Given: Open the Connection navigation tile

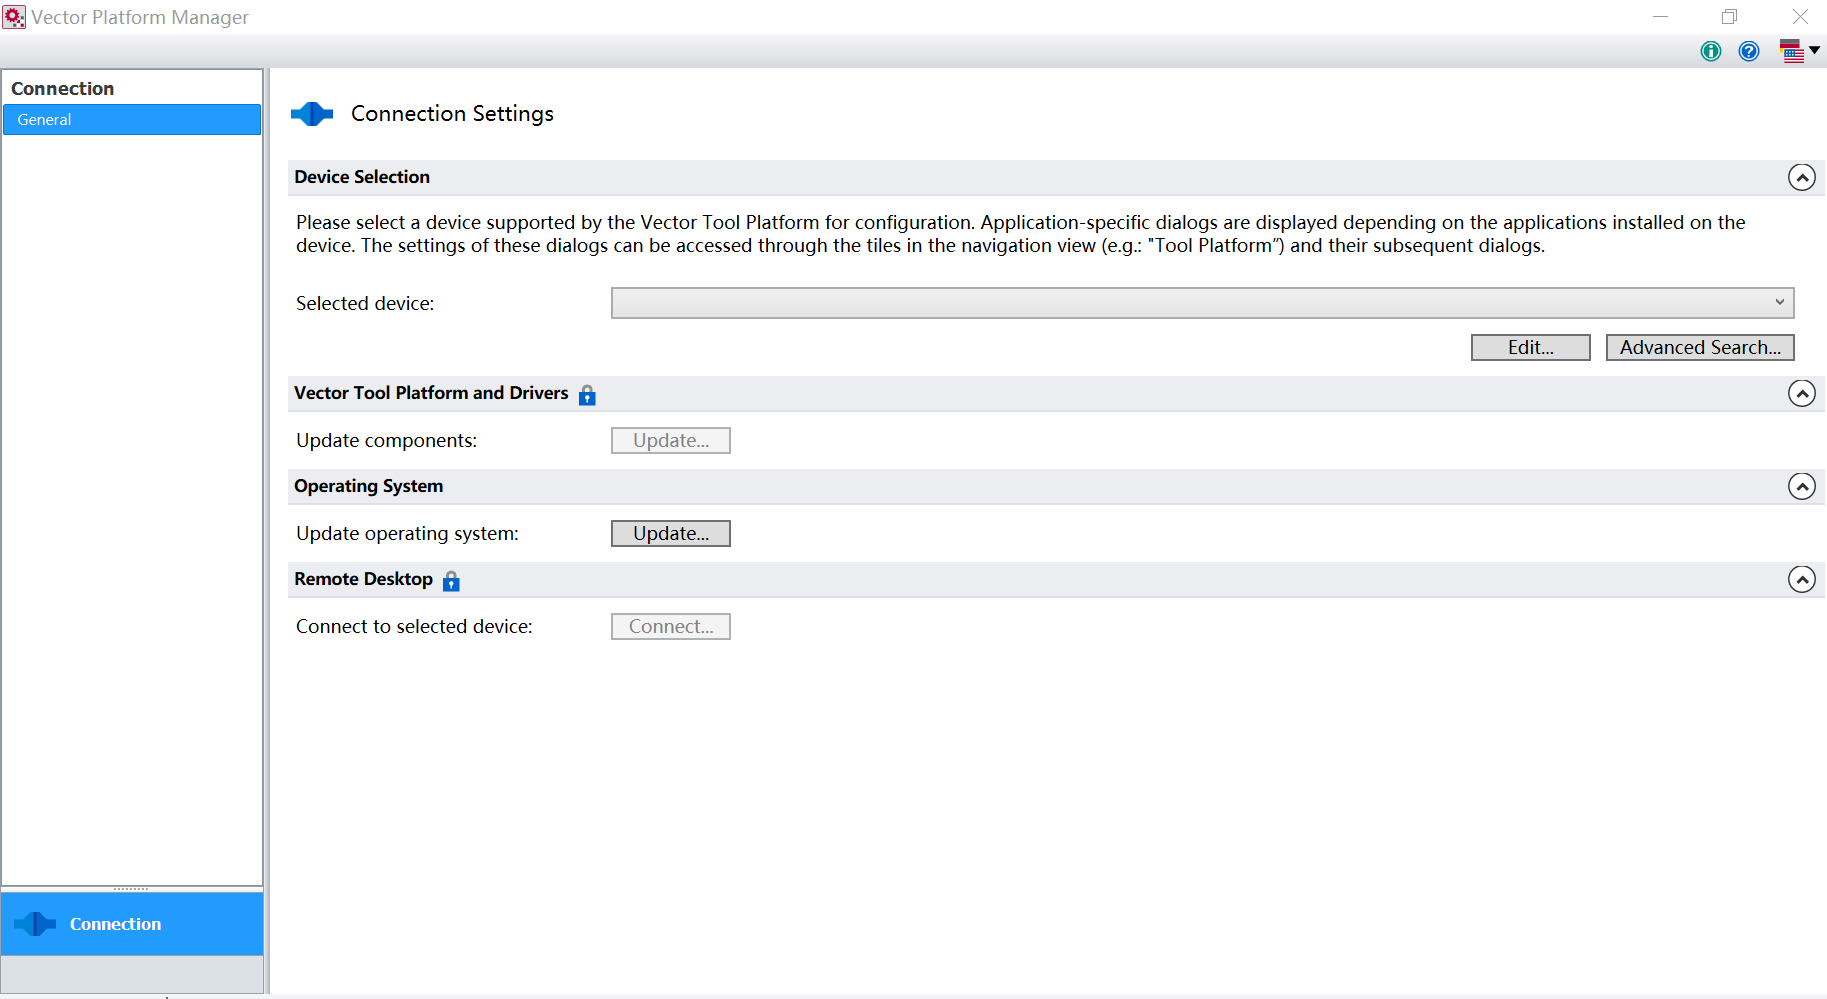Looking at the screenshot, I should [x=132, y=924].
